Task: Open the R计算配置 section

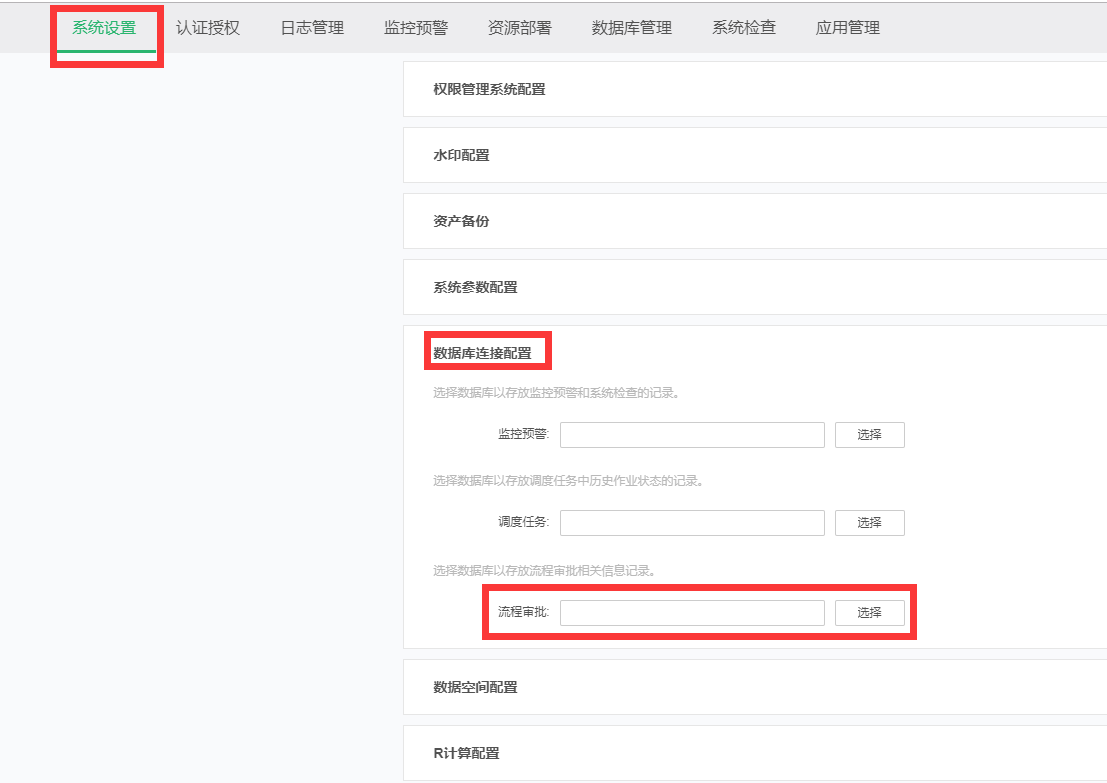Action: coord(466,753)
